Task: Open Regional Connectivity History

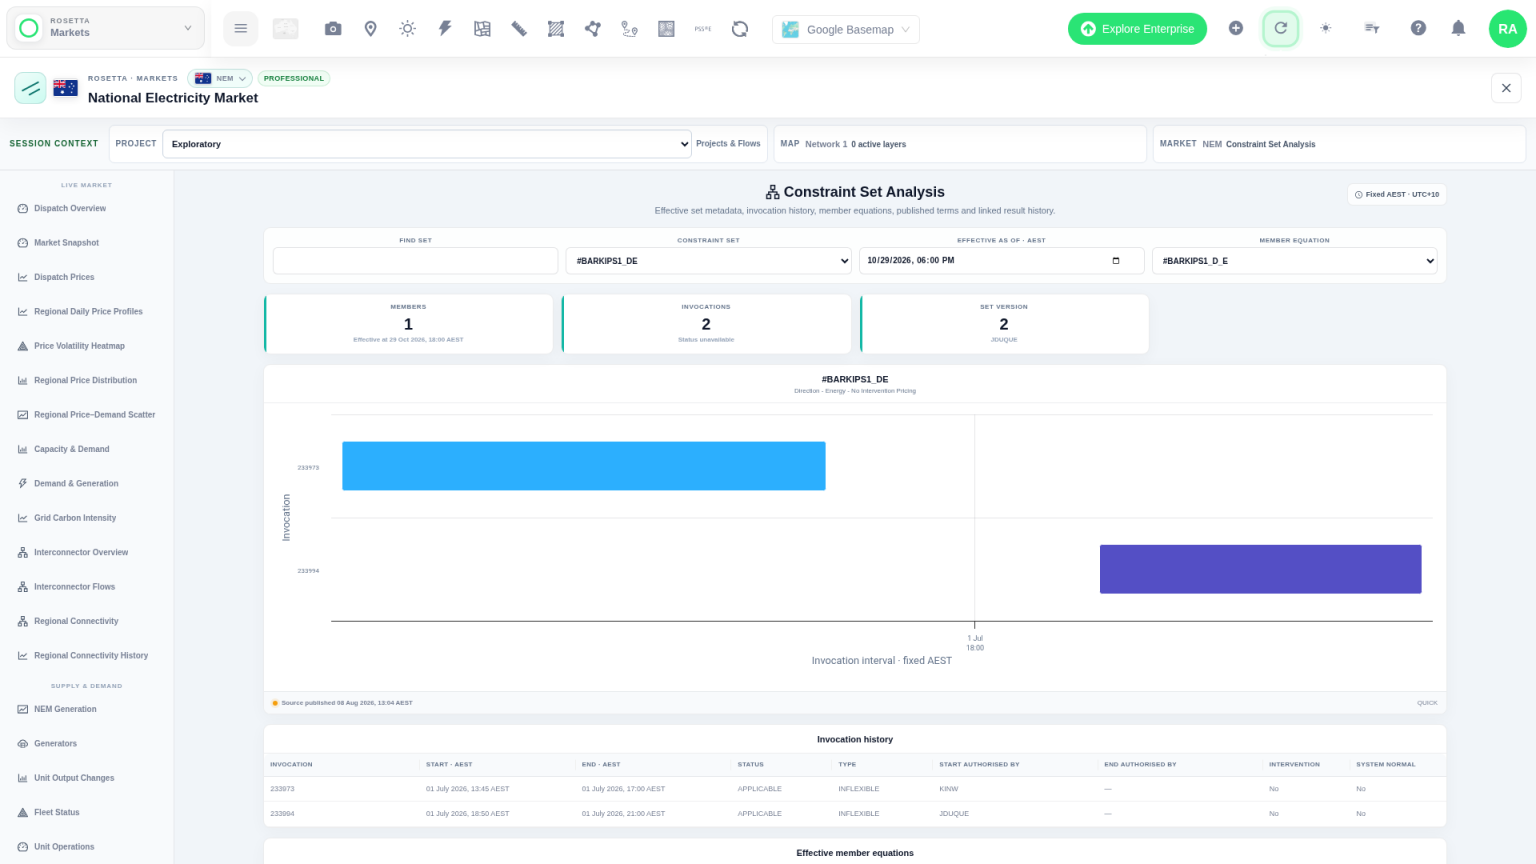Action: coord(91,656)
